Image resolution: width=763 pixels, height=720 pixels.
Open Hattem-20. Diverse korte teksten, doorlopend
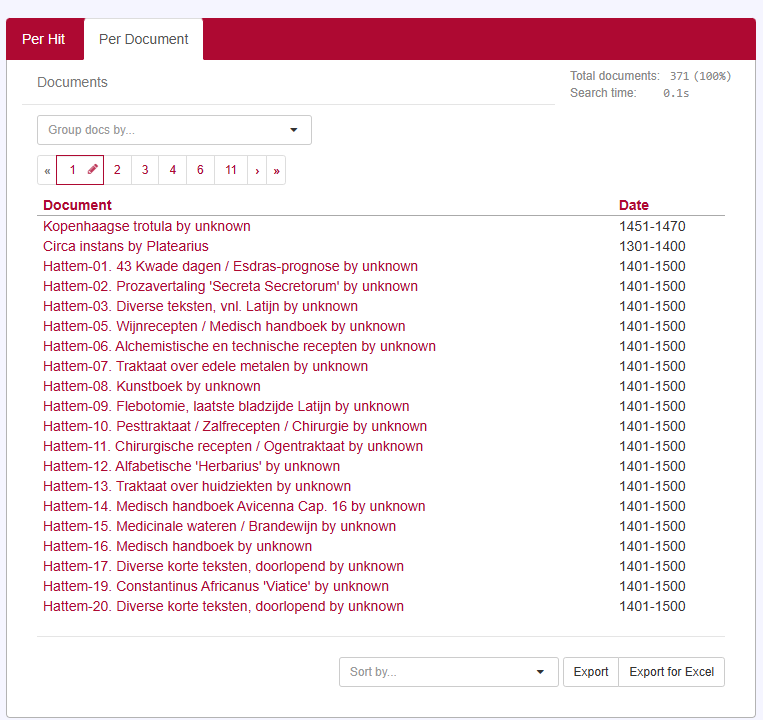223,606
